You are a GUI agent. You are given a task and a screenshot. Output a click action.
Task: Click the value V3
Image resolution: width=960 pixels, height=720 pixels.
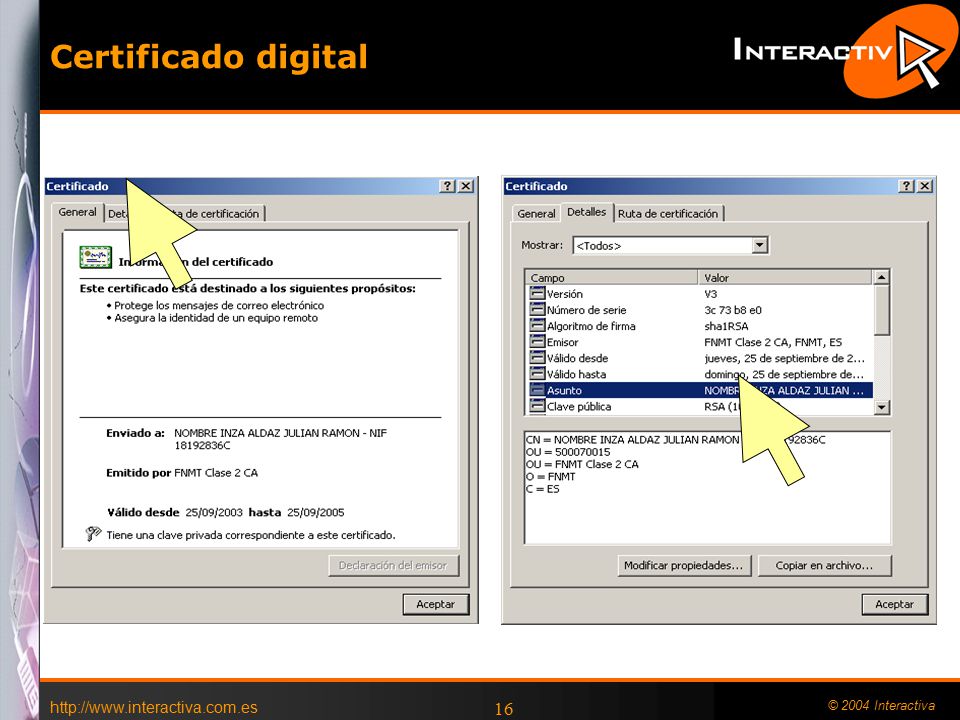coord(710,294)
